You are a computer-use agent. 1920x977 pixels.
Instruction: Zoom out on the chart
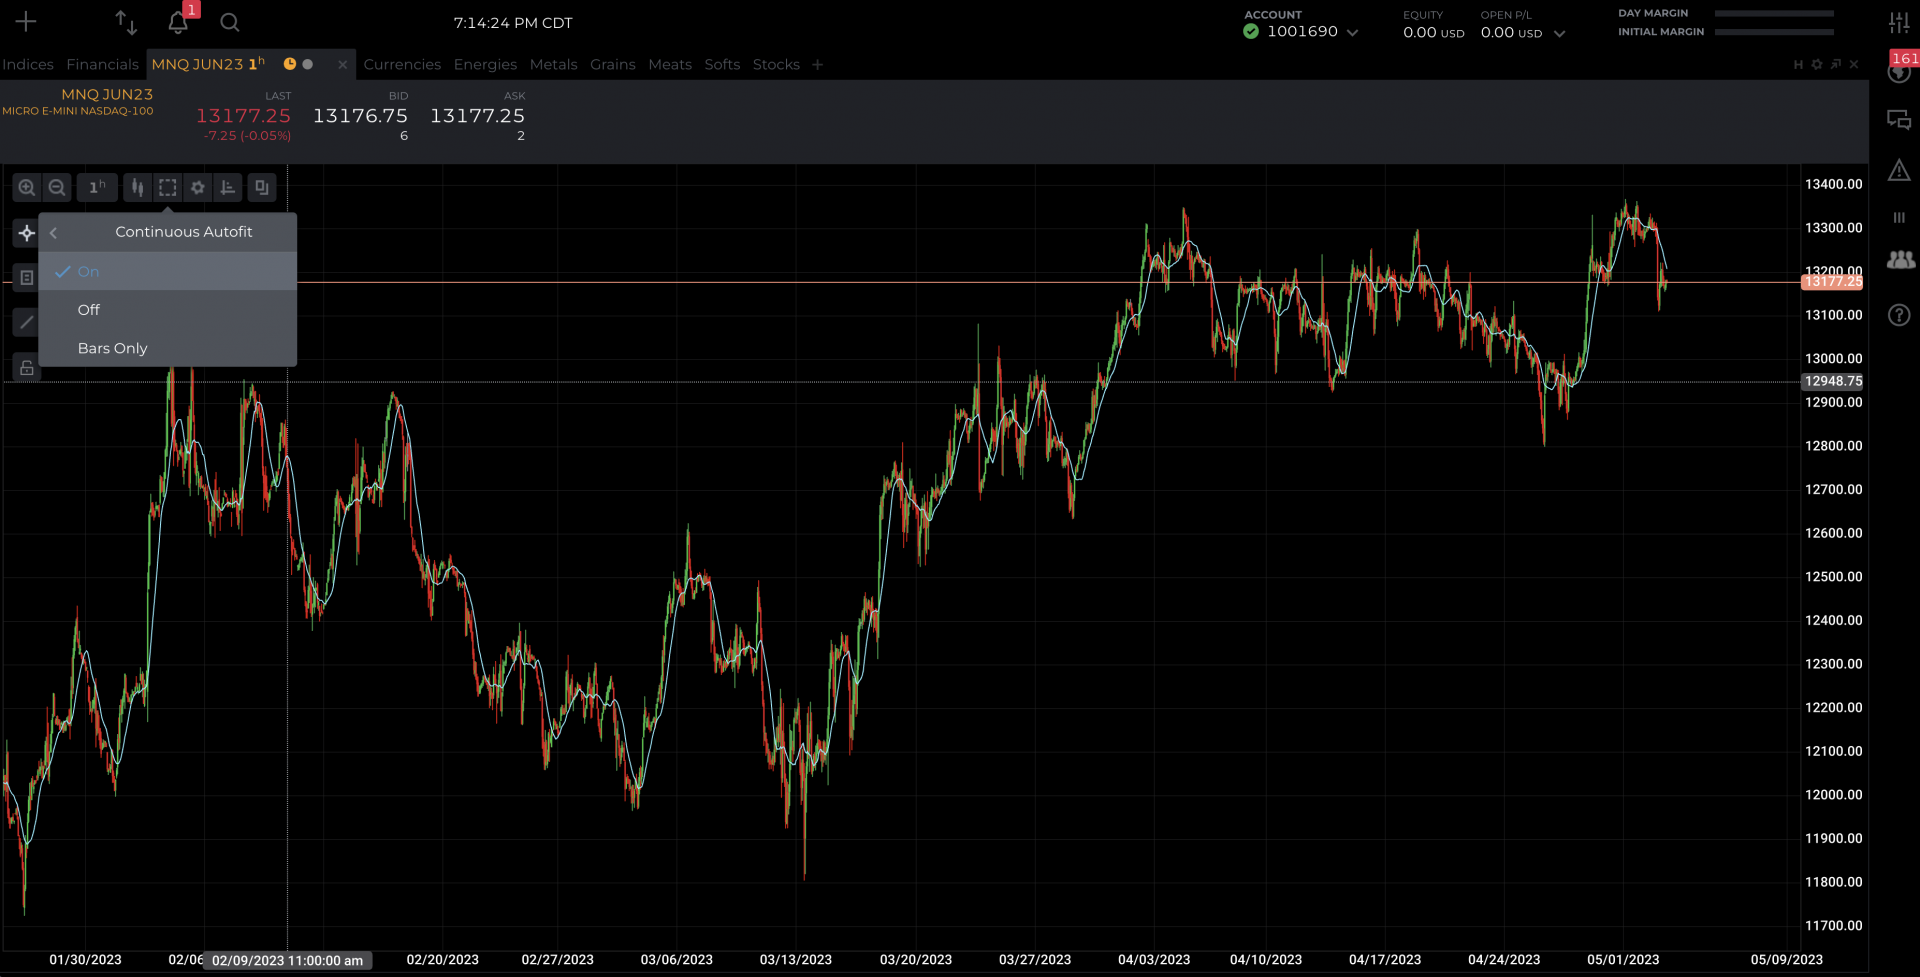pyautogui.click(x=57, y=187)
